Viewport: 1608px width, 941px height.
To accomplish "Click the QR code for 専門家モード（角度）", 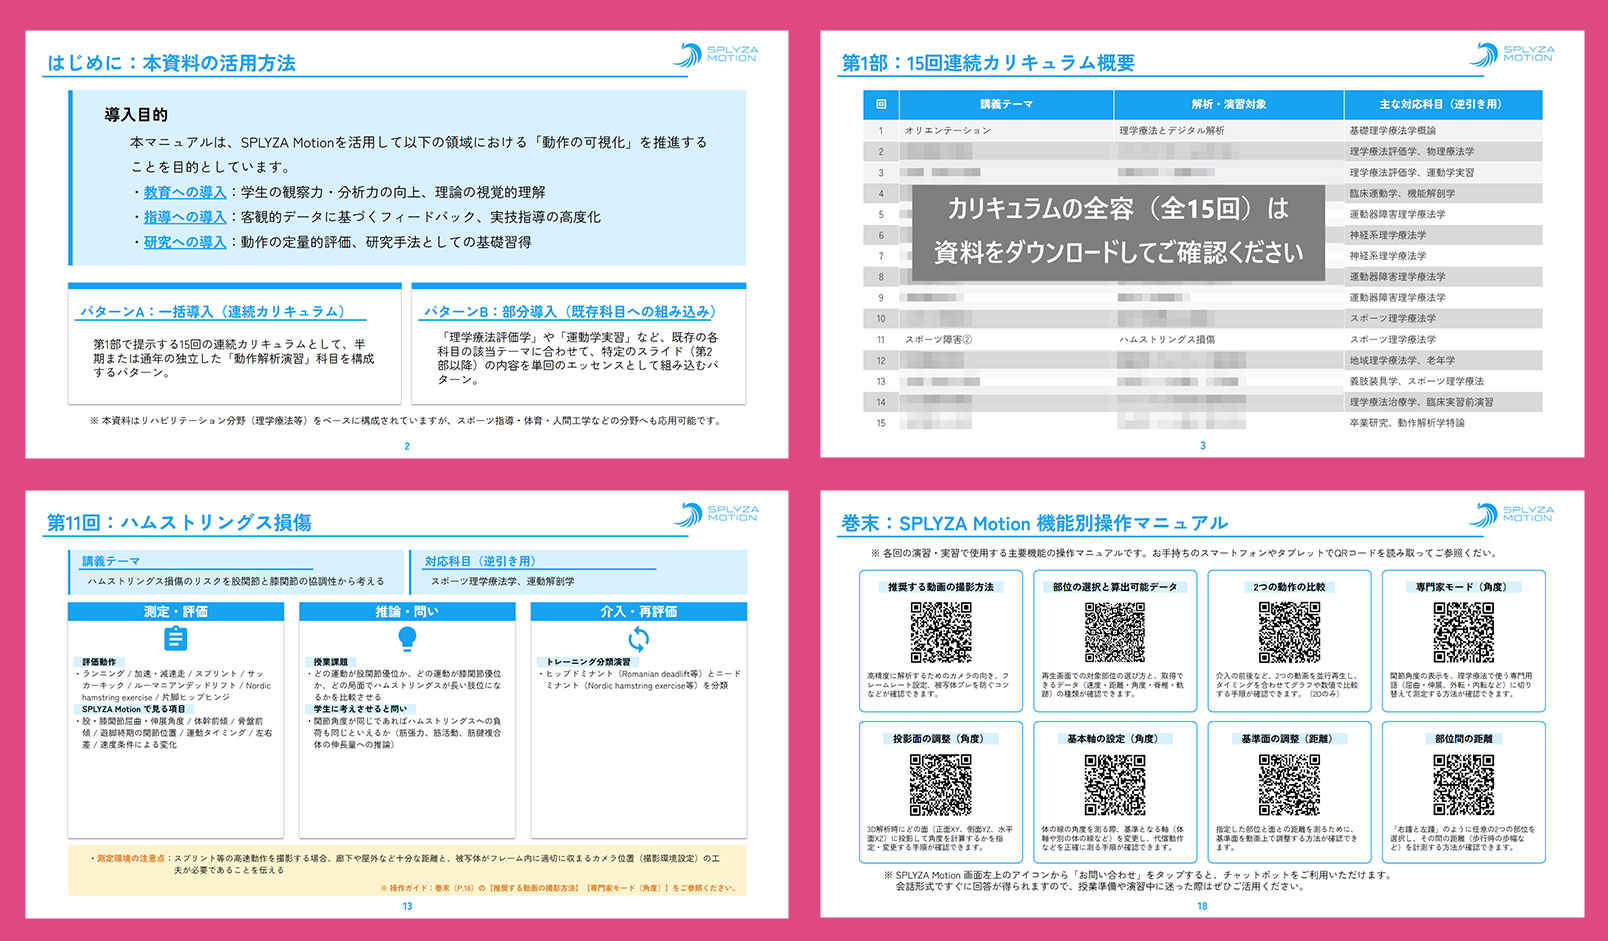I will [1463, 633].
